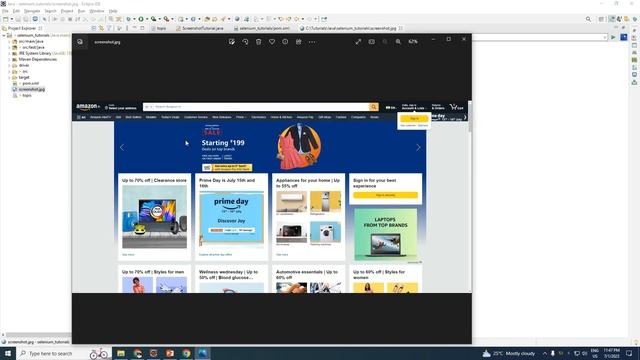Click the Windows Start button
The image size is (640, 360).
(x=8, y=353)
